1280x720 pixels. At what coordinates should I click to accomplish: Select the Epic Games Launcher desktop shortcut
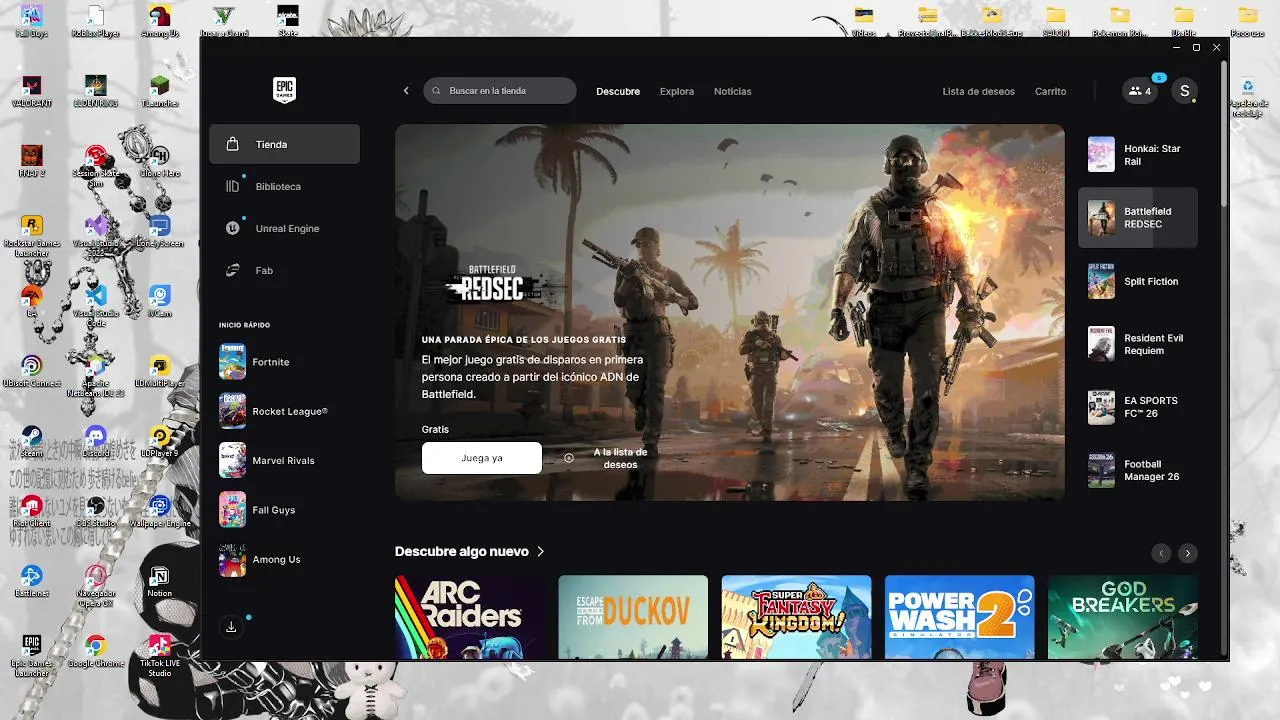[31, 654]
